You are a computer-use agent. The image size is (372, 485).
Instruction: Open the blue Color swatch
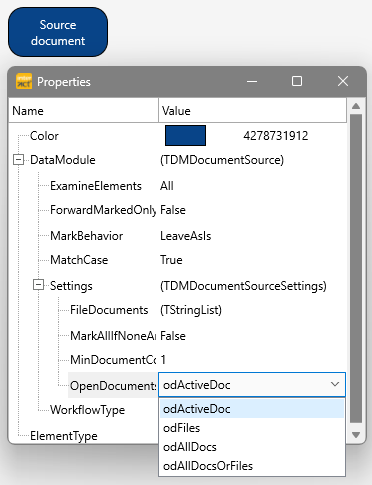(185, 136)
